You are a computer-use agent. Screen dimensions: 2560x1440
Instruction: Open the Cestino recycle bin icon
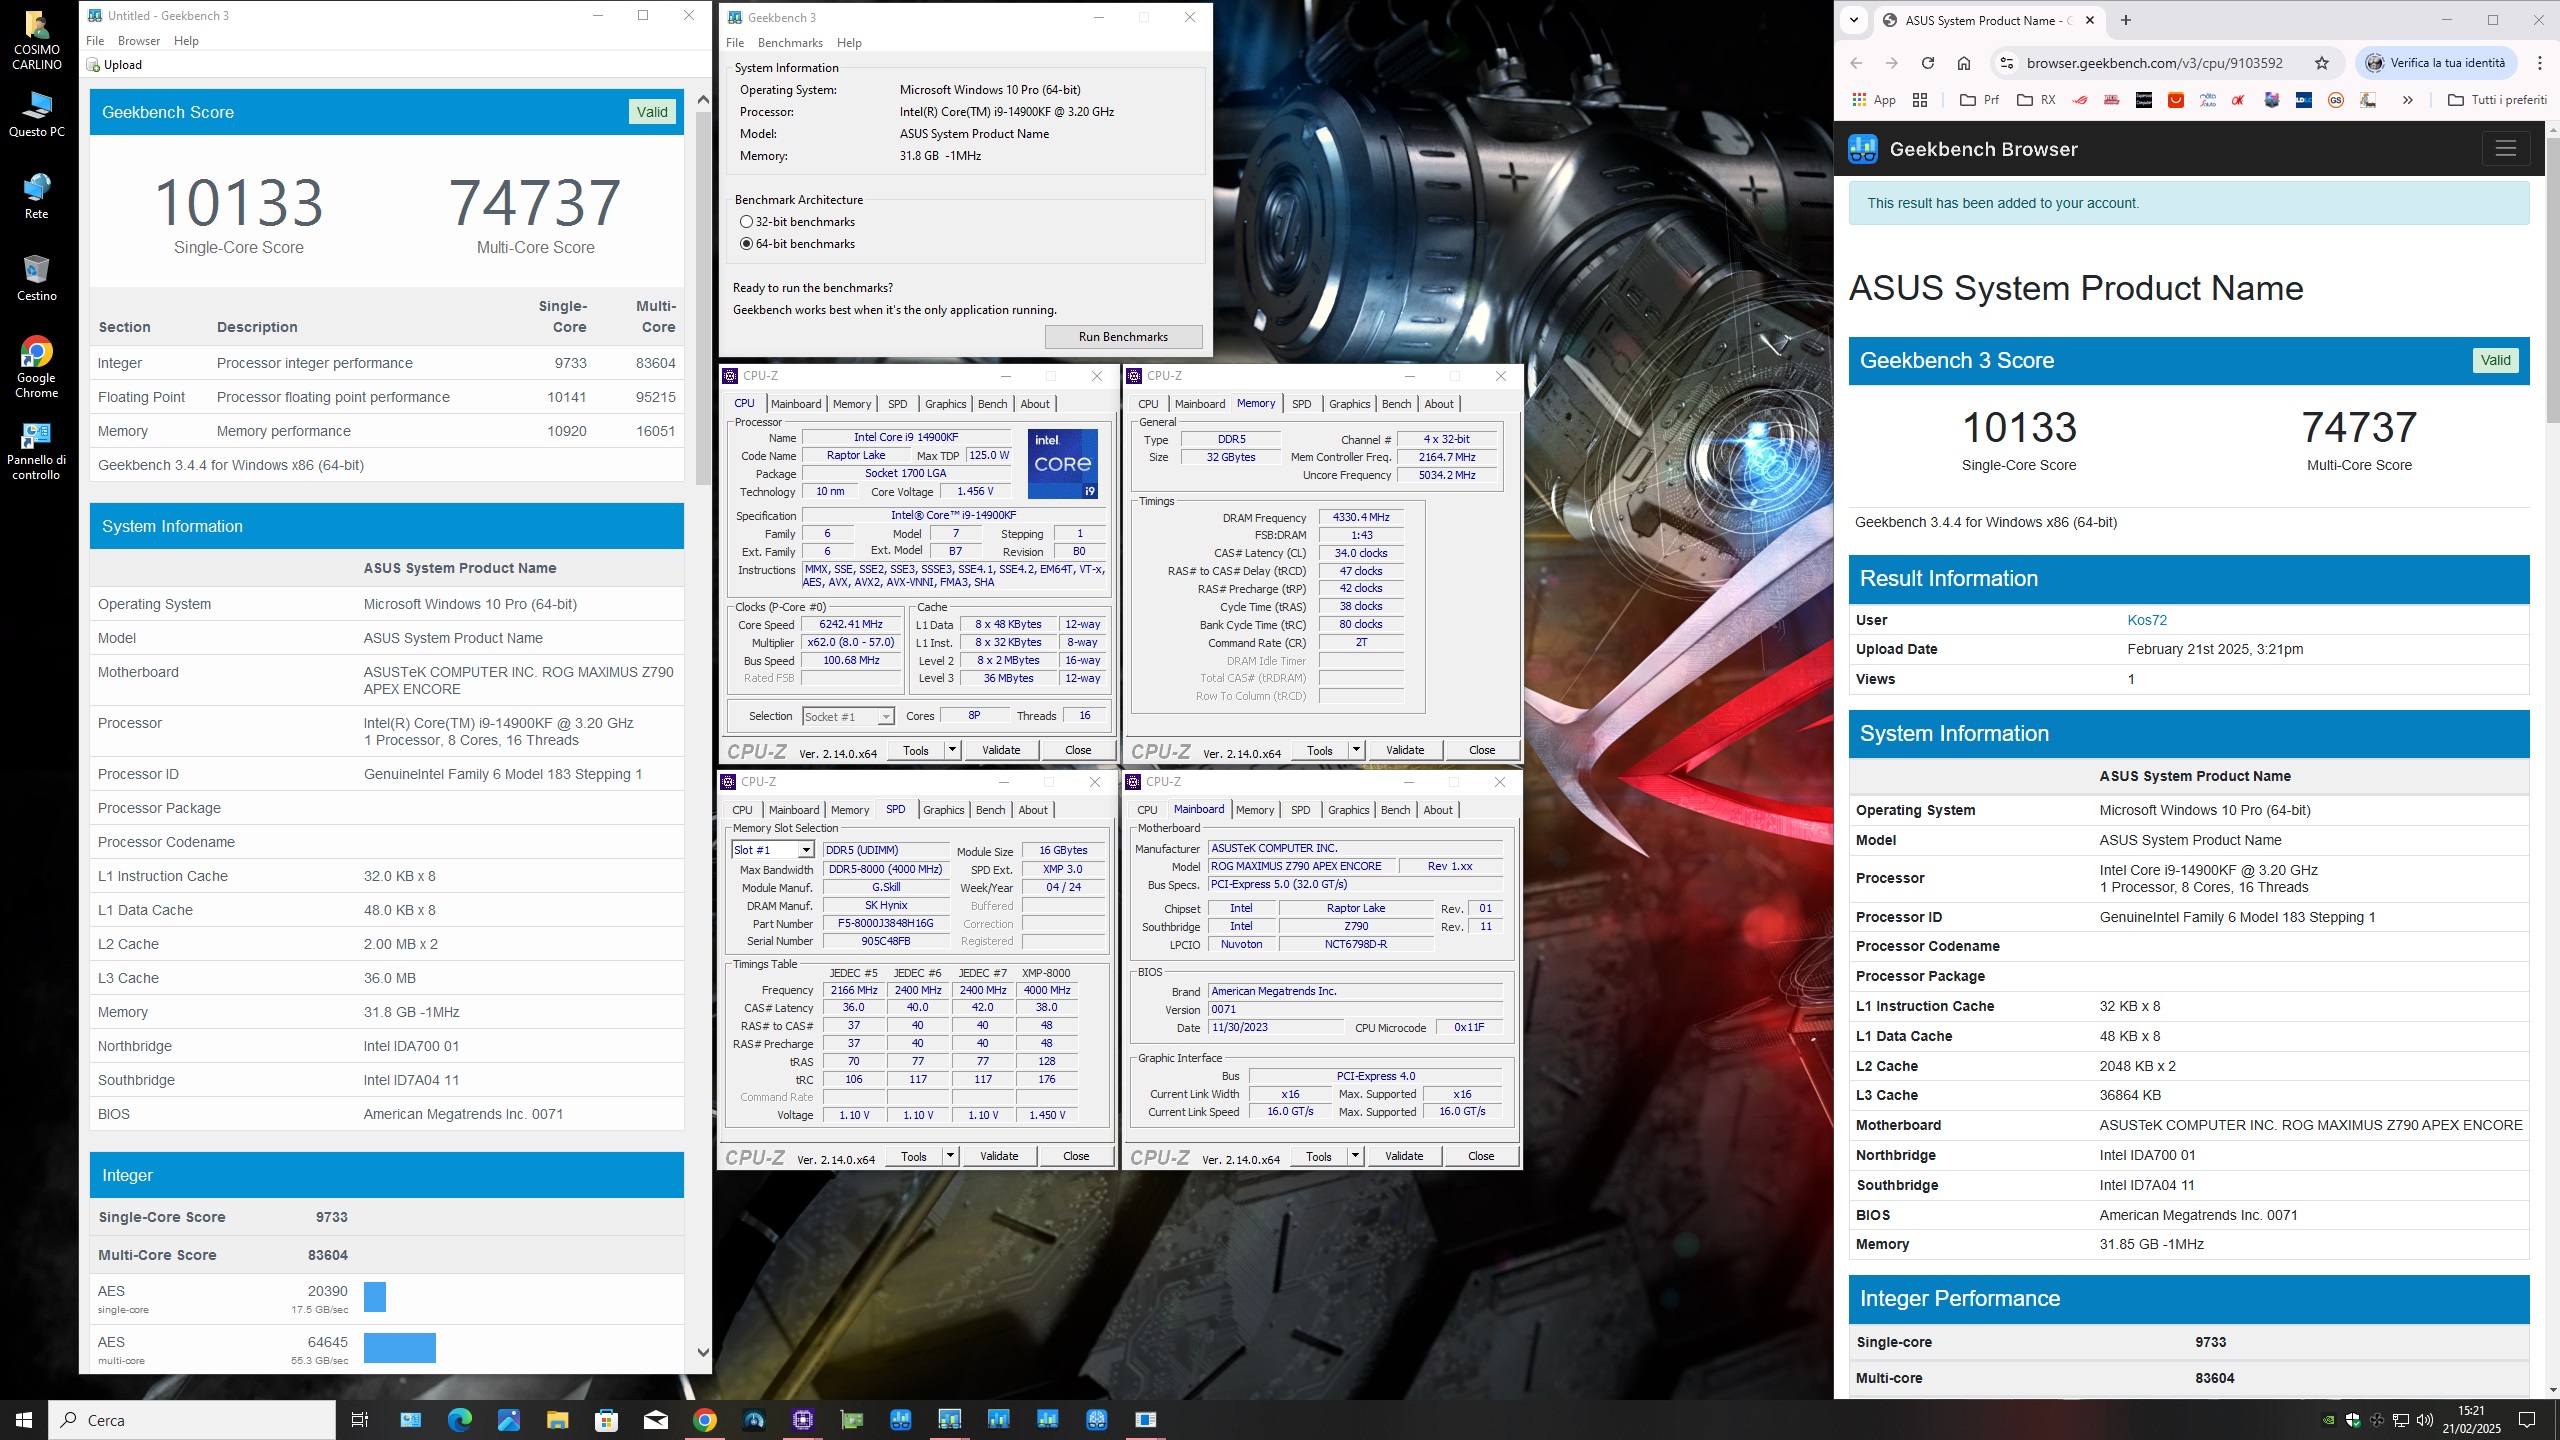coord(37,278)
